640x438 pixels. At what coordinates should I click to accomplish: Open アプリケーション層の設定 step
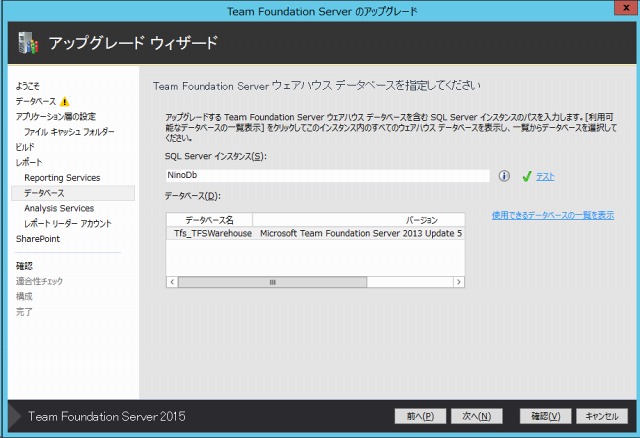56,116
